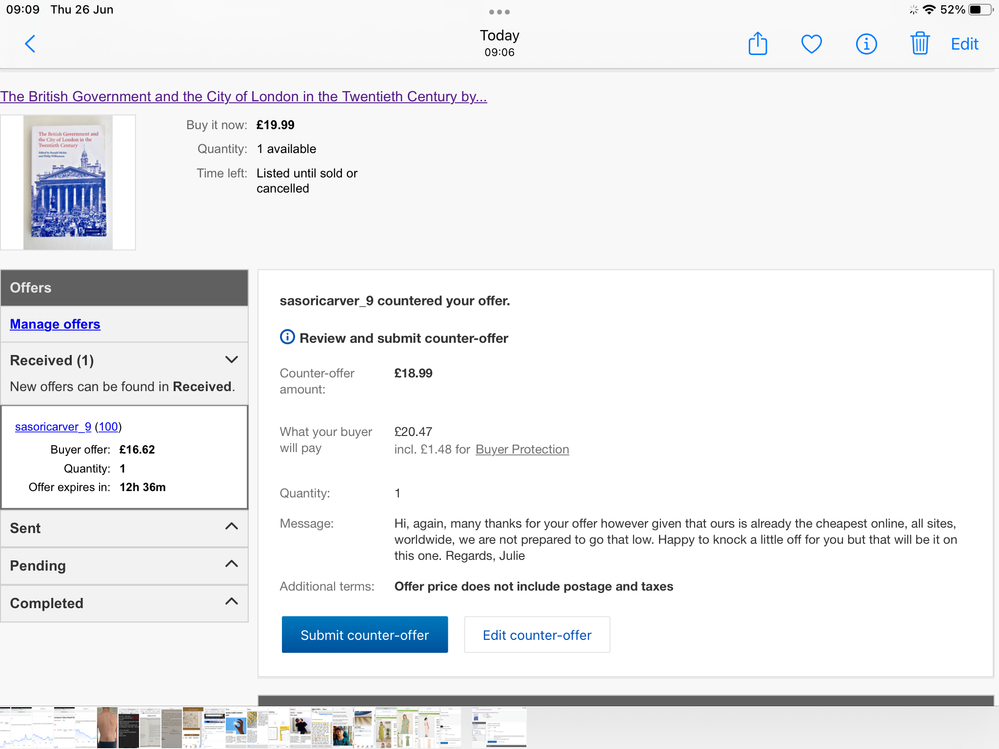This screenshot has height=749, width=999.
Task: Click the Edit counter-offer button
Action: click(x=536, y=634)
